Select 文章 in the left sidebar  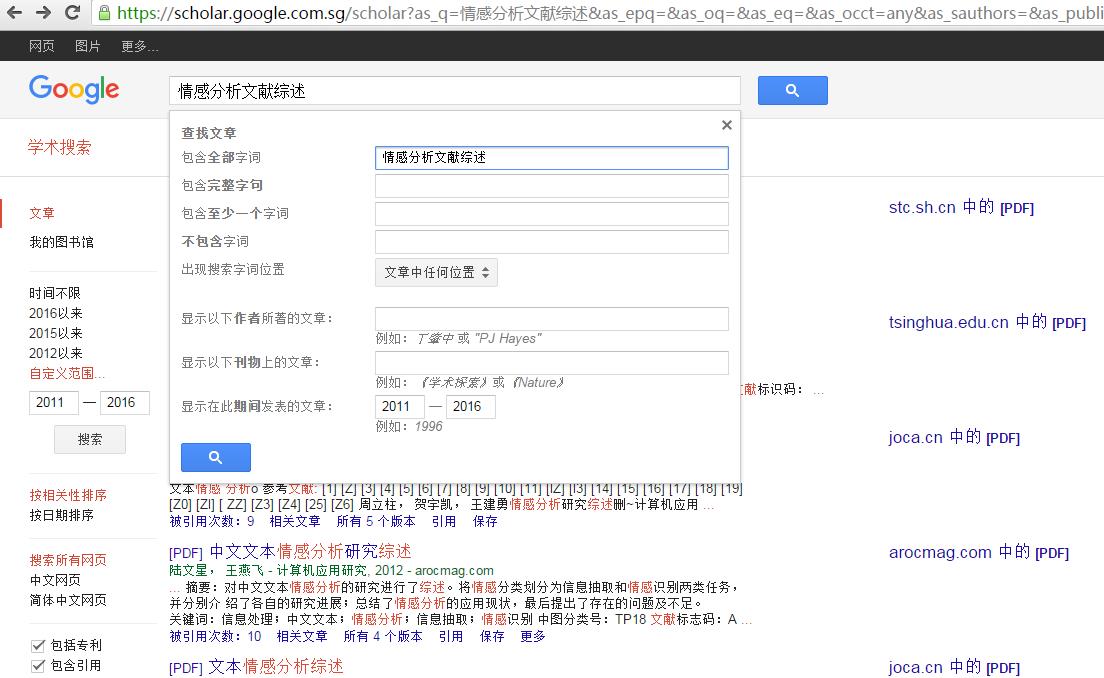pyautogui.click(x=42, y=213)
